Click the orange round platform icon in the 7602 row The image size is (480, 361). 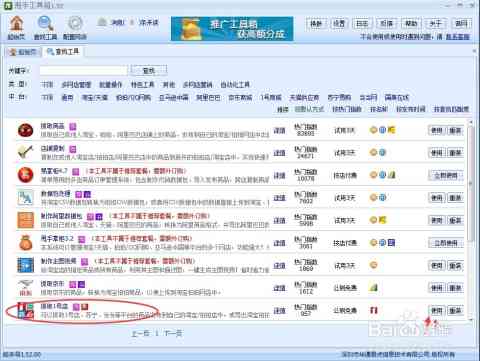pos(374,197)
